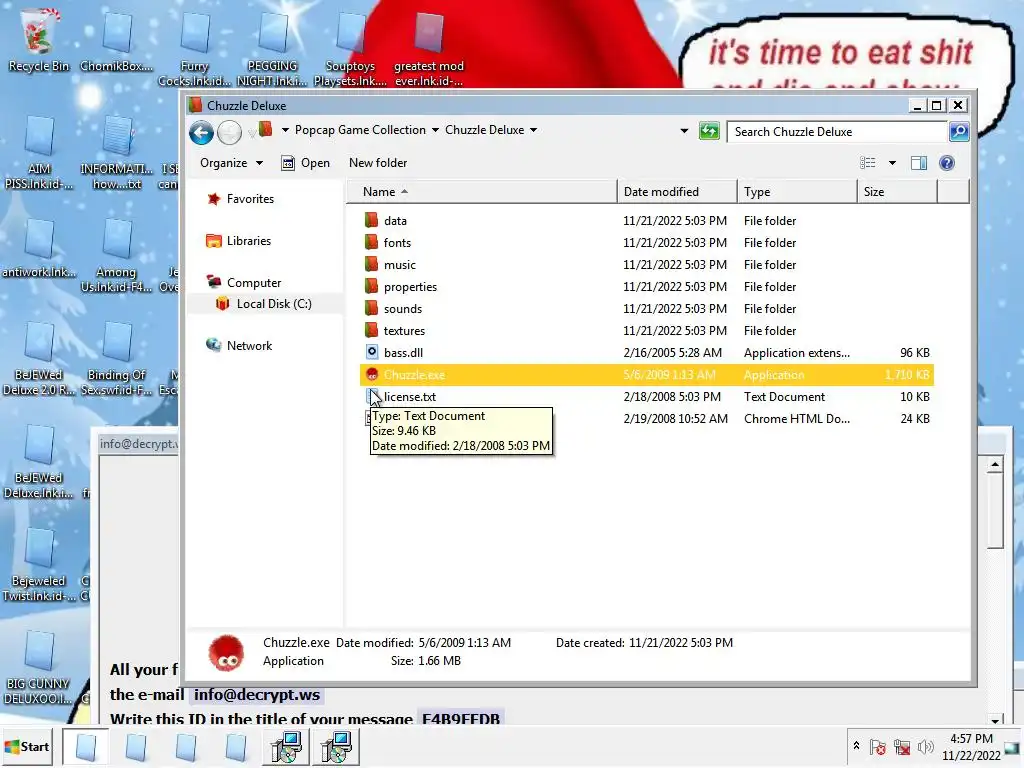Click the Chuzzle.exe red fuzzy icon

pyautogui.click(x=372, y=374)
